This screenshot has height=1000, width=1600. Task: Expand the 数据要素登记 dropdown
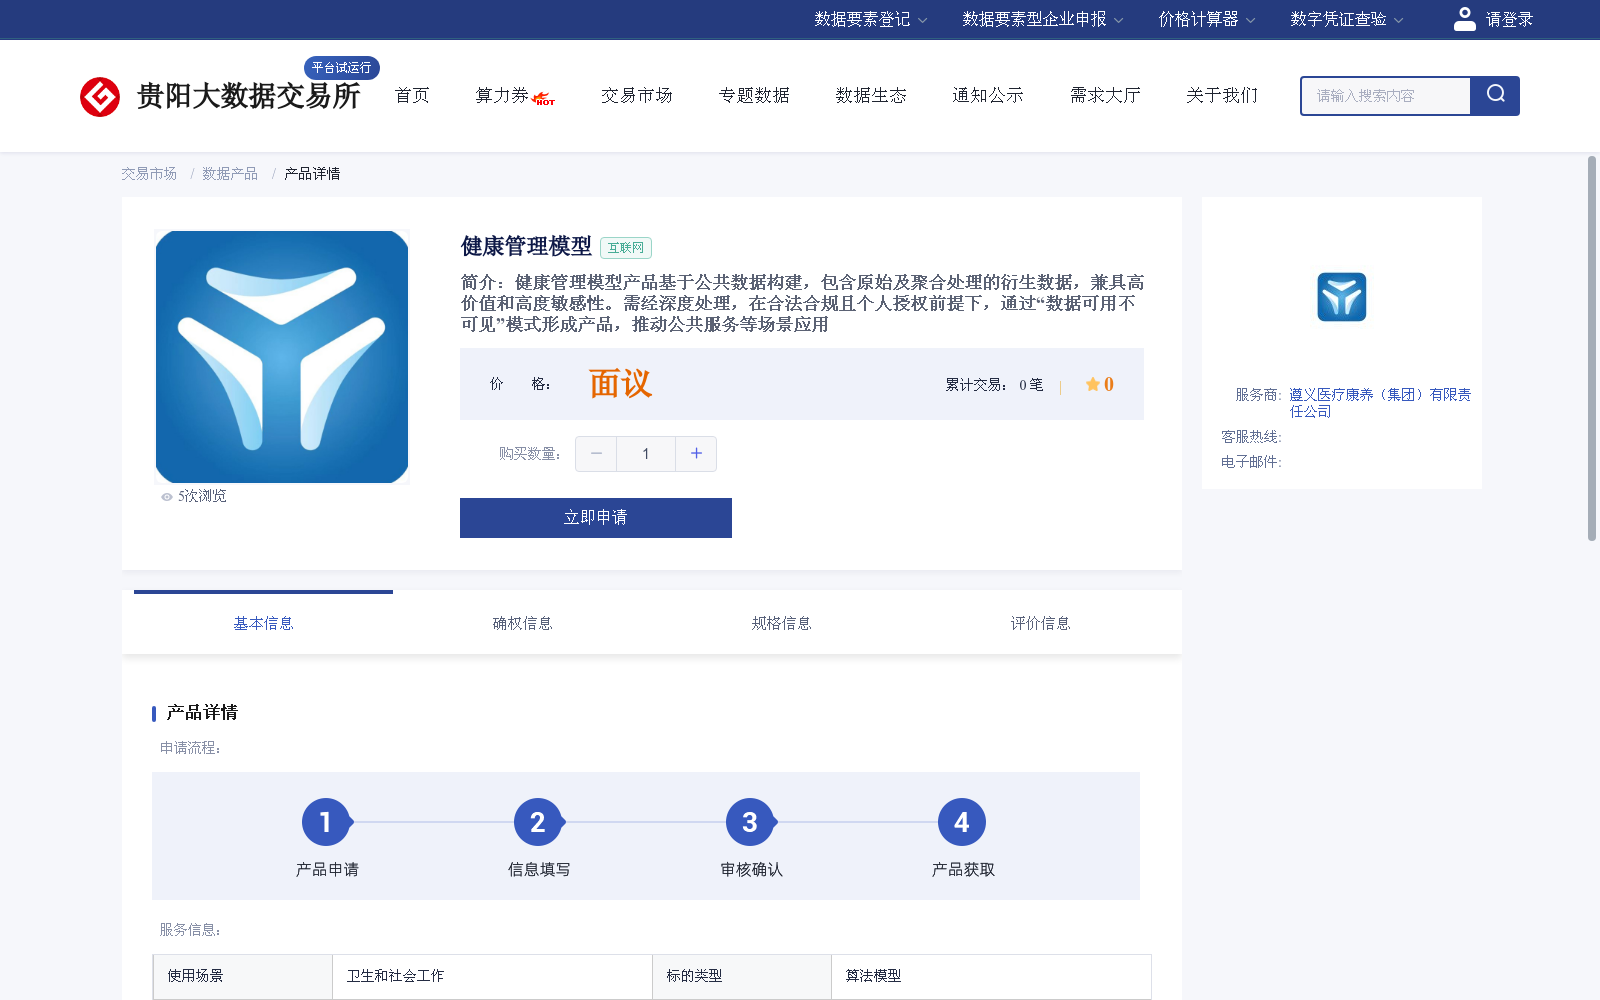coord(870,19)
